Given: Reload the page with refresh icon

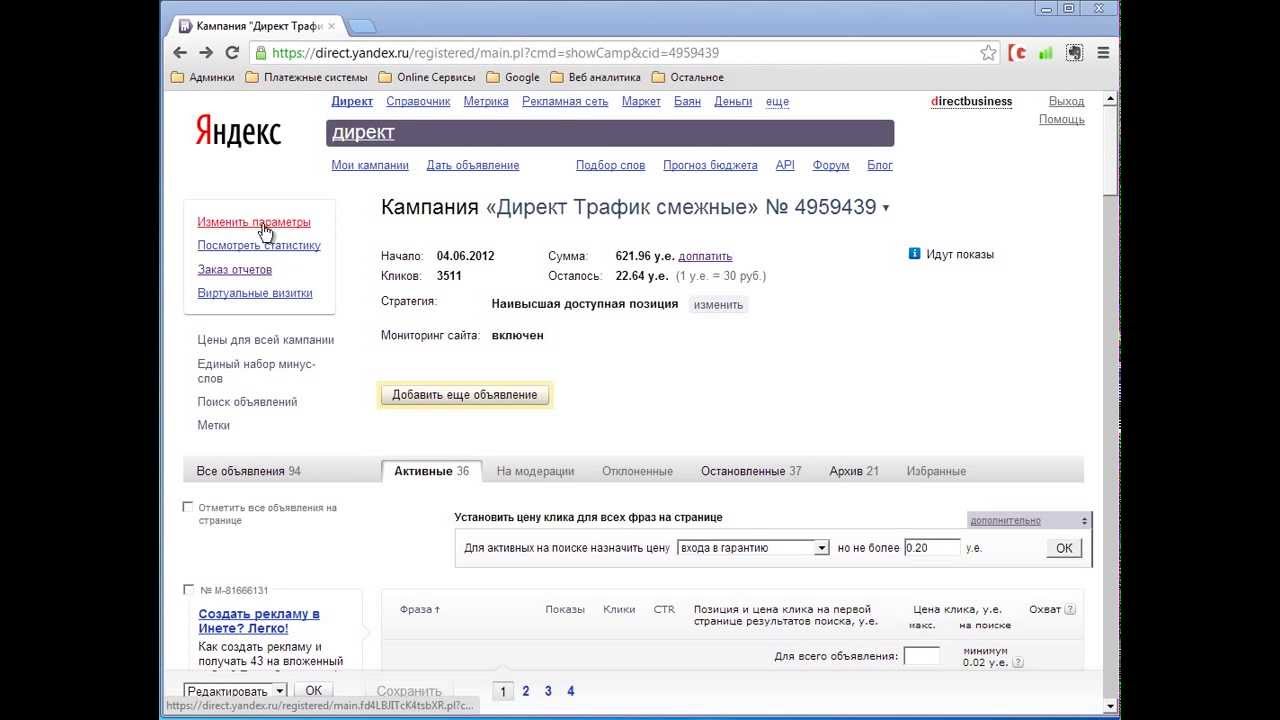Looking at the screenshot, I should click(232, 53).
